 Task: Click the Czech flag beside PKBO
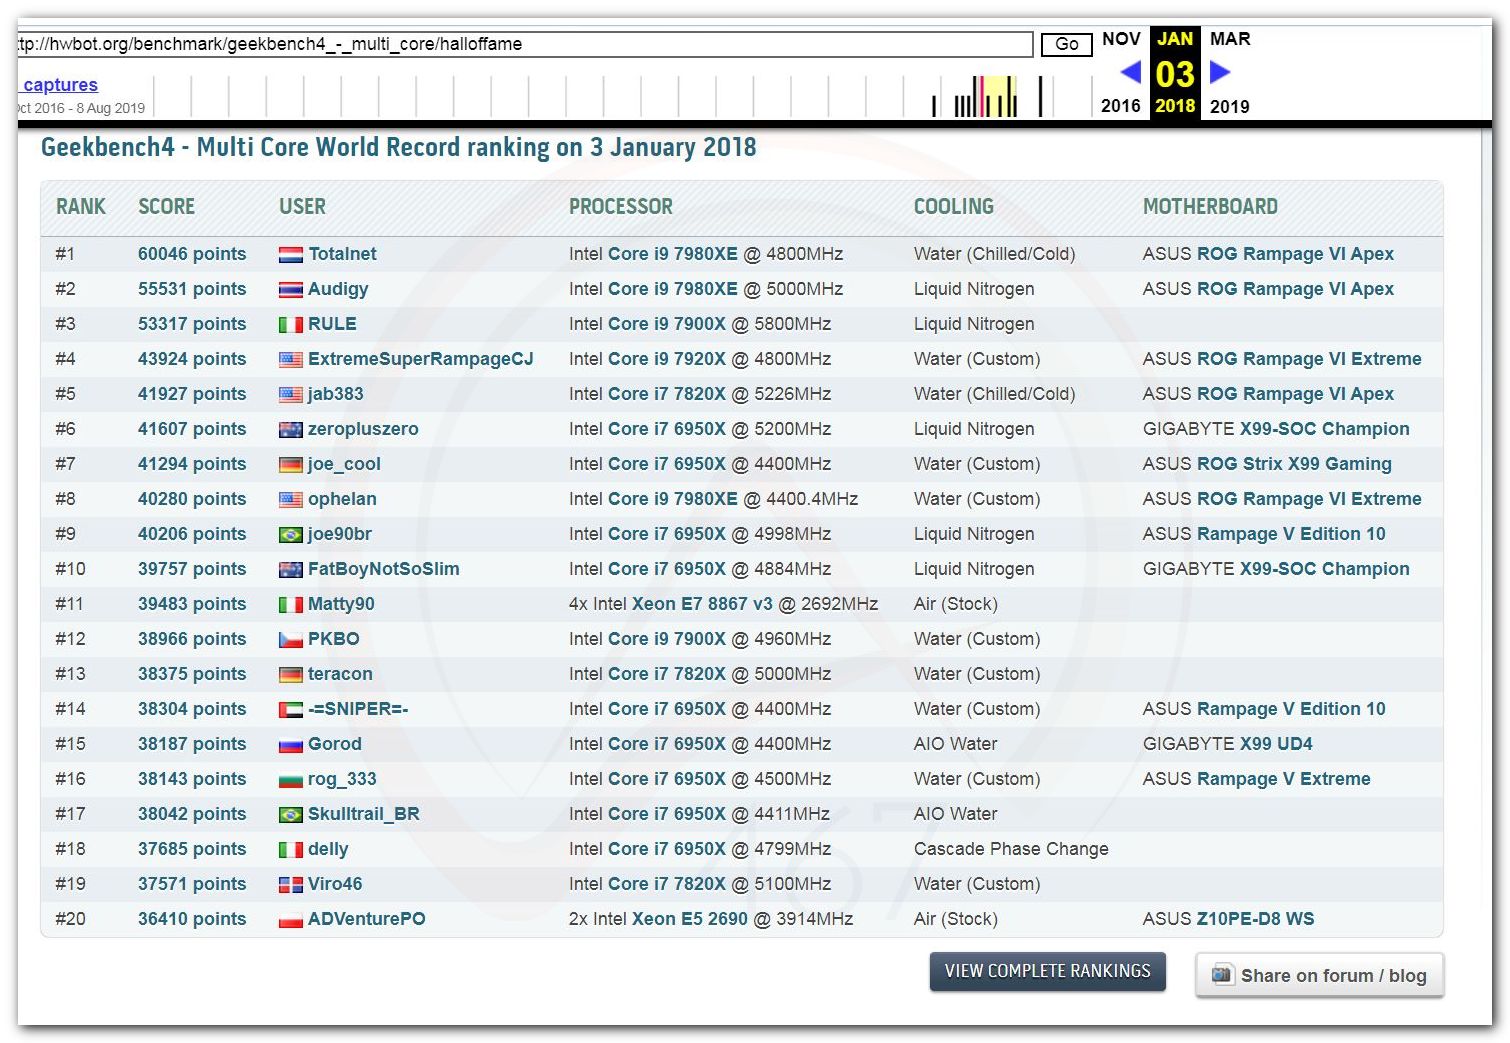(290, 640)
